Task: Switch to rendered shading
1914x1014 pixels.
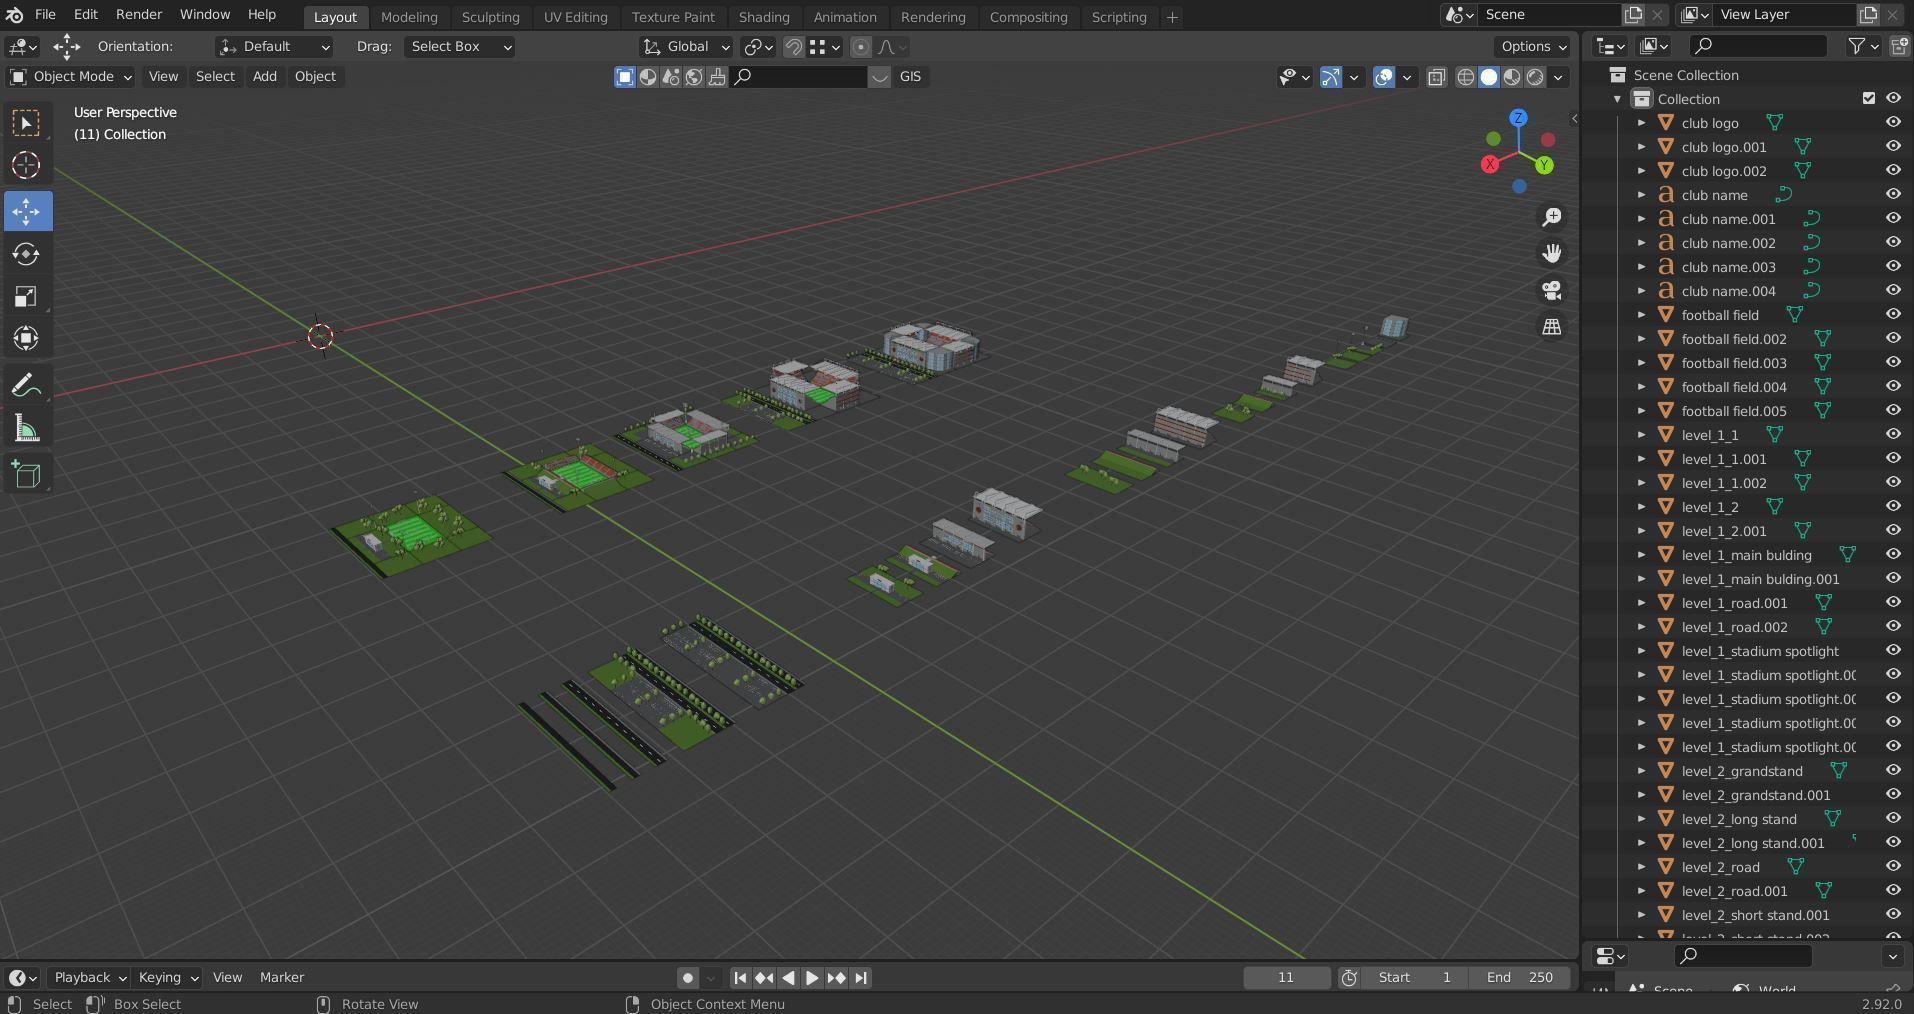Action: [x=1535, y=77]
